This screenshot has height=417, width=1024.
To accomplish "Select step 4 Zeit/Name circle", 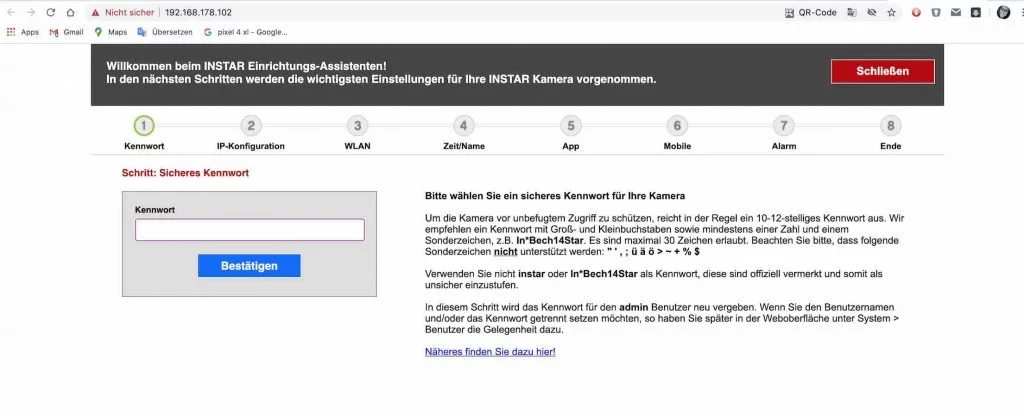I will click(x=464, y=125).
